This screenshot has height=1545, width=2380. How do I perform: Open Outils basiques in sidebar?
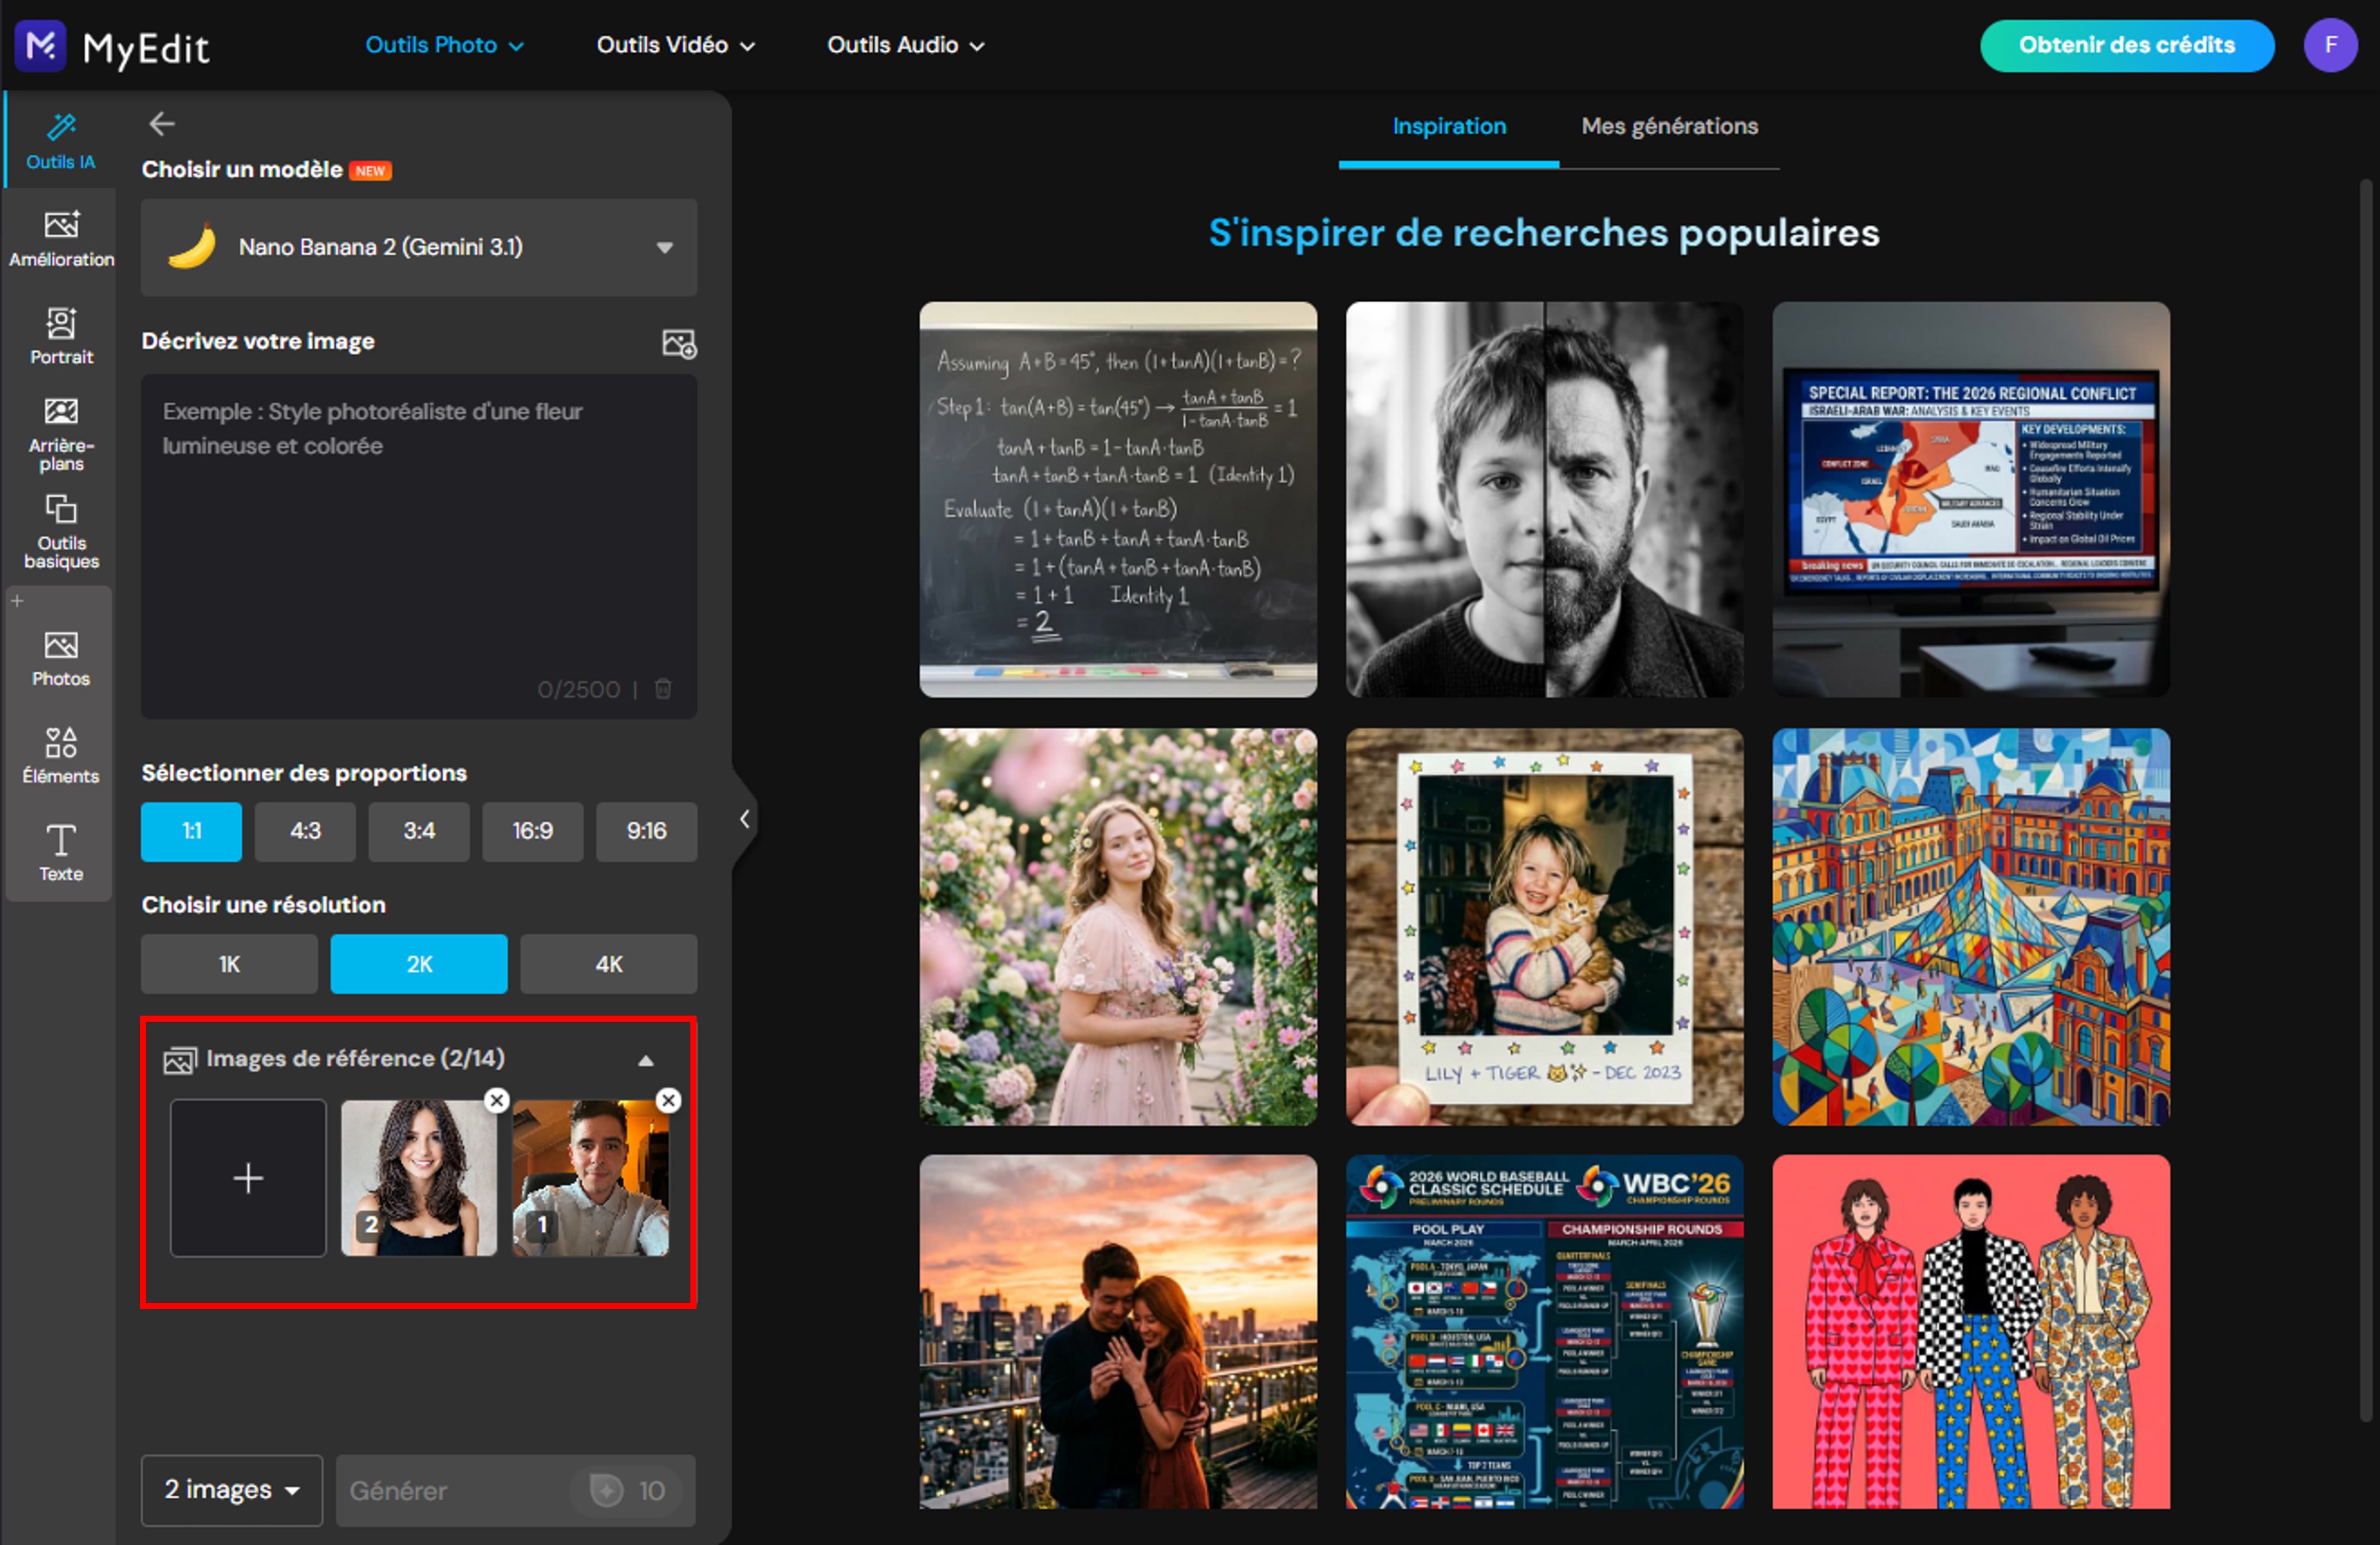click(x=61, y=531)
